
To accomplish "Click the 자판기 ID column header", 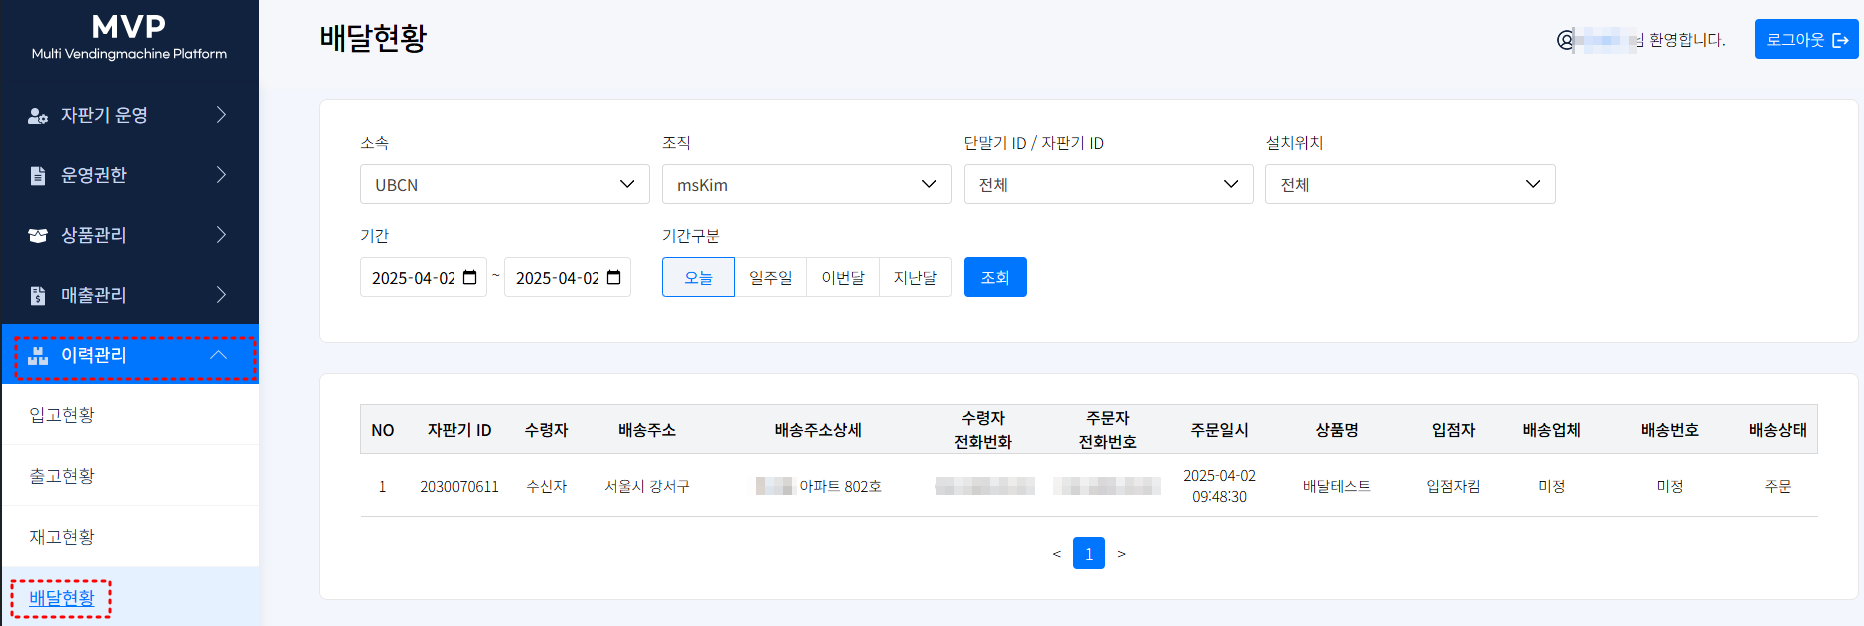I will [x=460, y=430].
